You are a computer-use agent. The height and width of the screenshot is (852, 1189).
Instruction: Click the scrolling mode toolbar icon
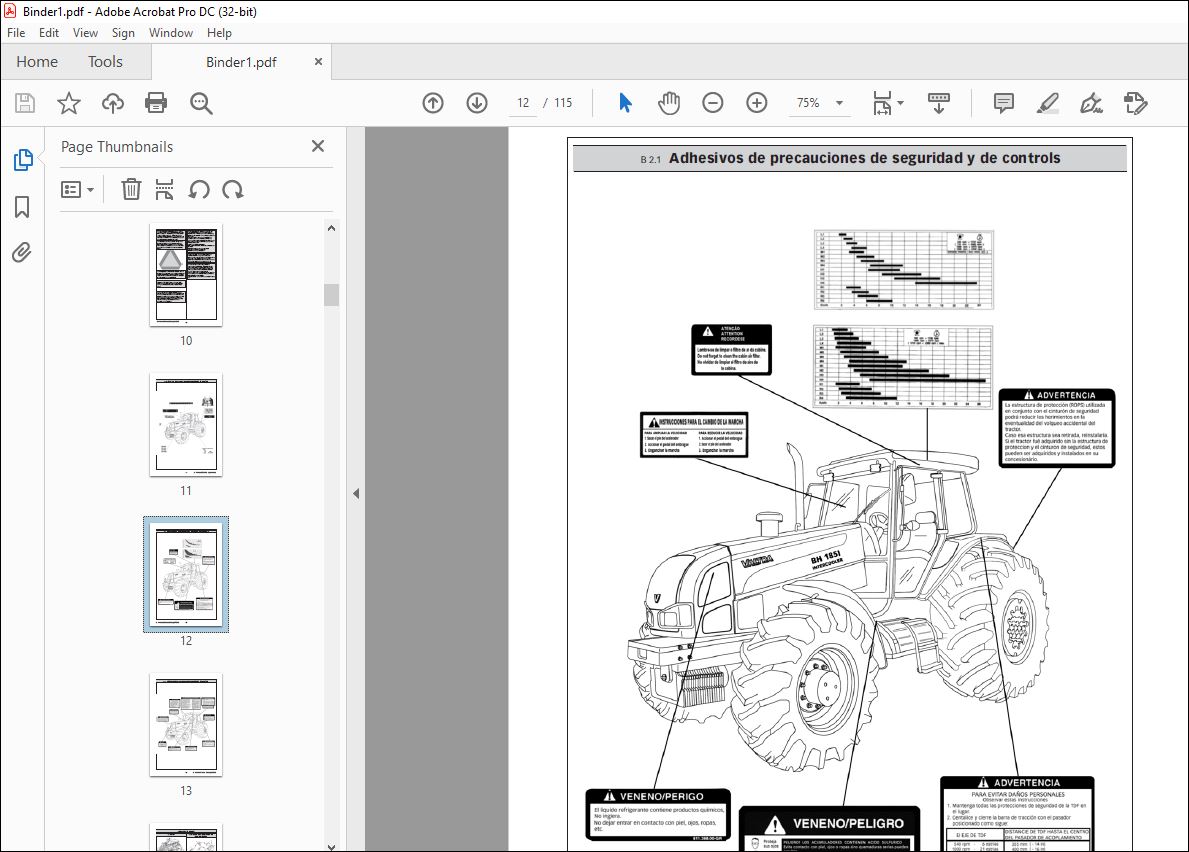coord(939,103)
